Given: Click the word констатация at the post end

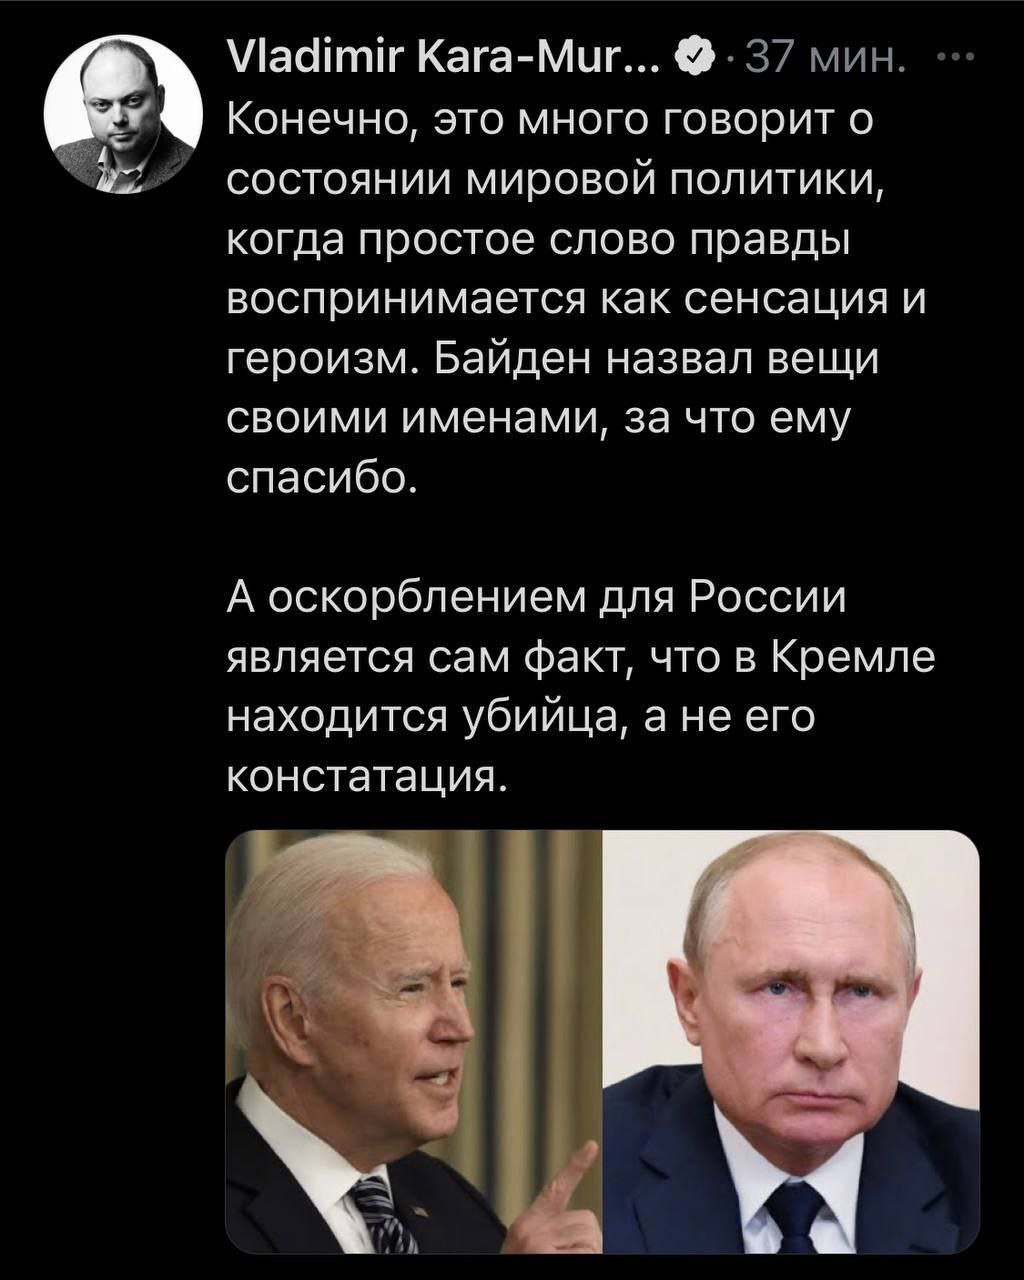Looking at the screenshot, I should [x=368, y=774].
